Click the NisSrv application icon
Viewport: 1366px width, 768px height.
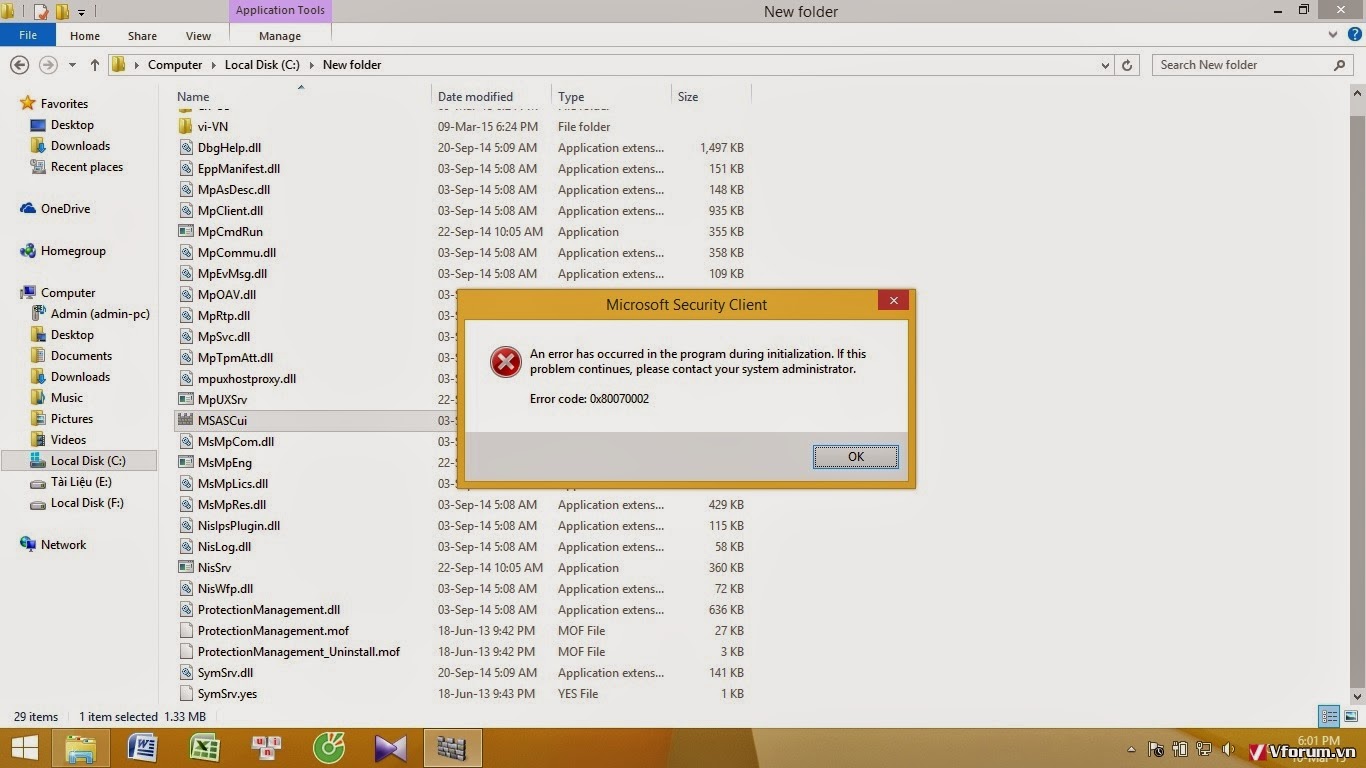[185, 567]
